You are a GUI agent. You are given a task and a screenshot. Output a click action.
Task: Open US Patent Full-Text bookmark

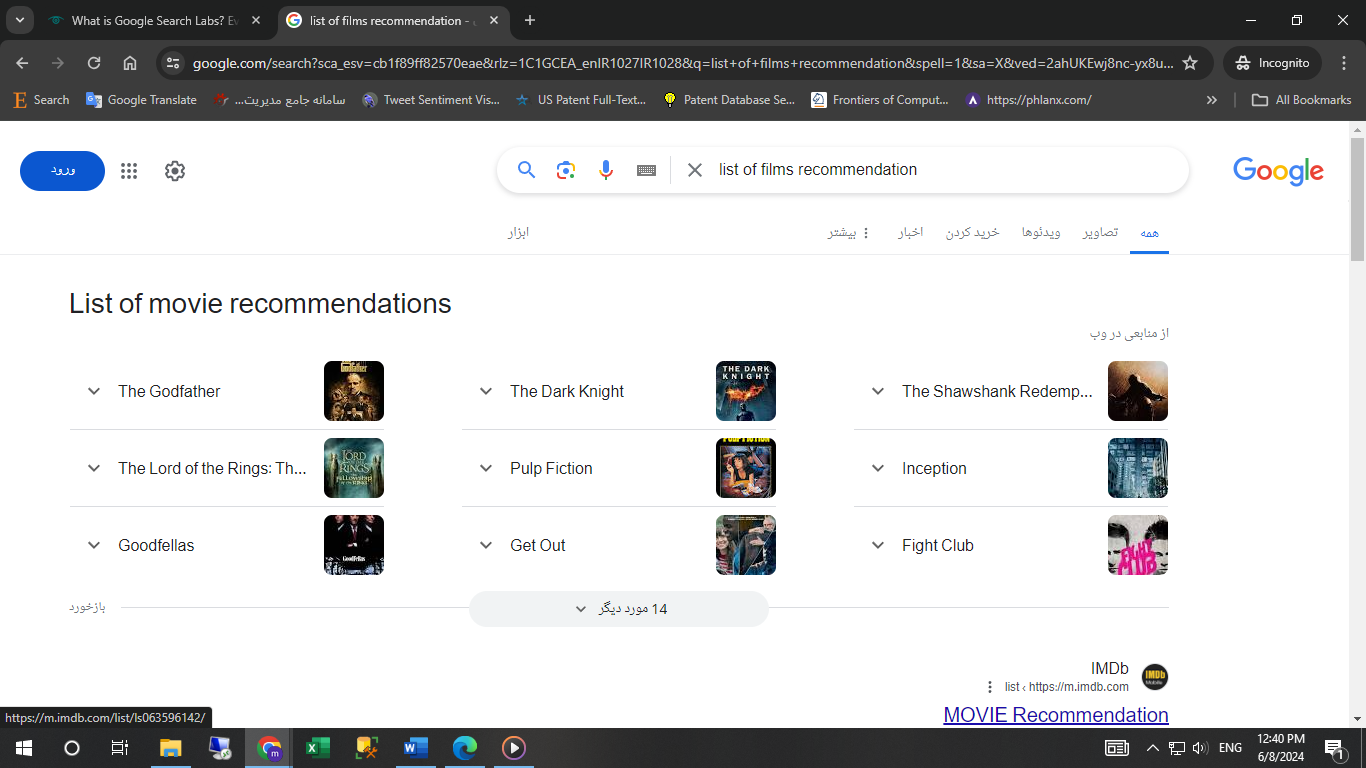tap(581, 100)
